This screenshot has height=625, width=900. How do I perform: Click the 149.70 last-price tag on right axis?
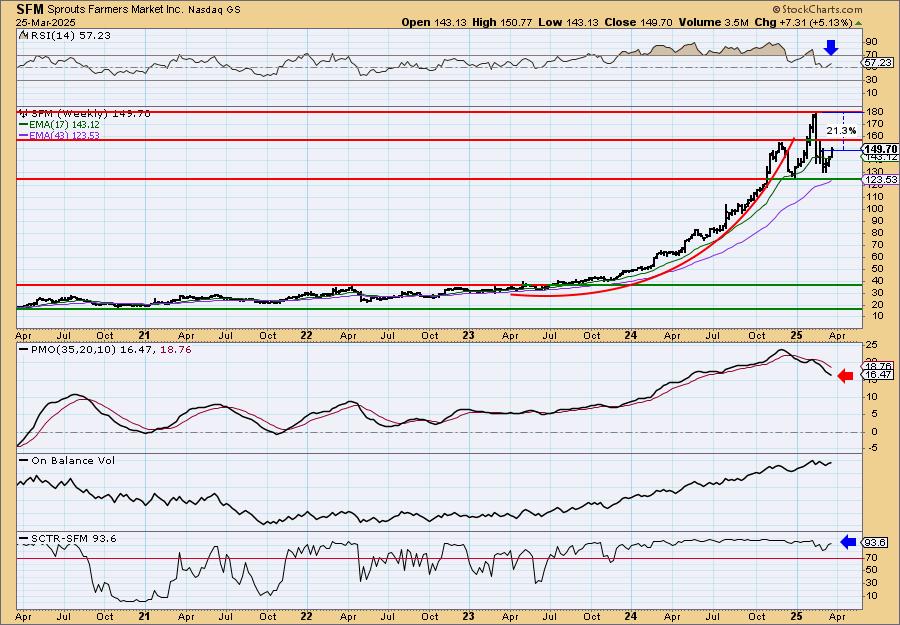[x=880, y=149]
